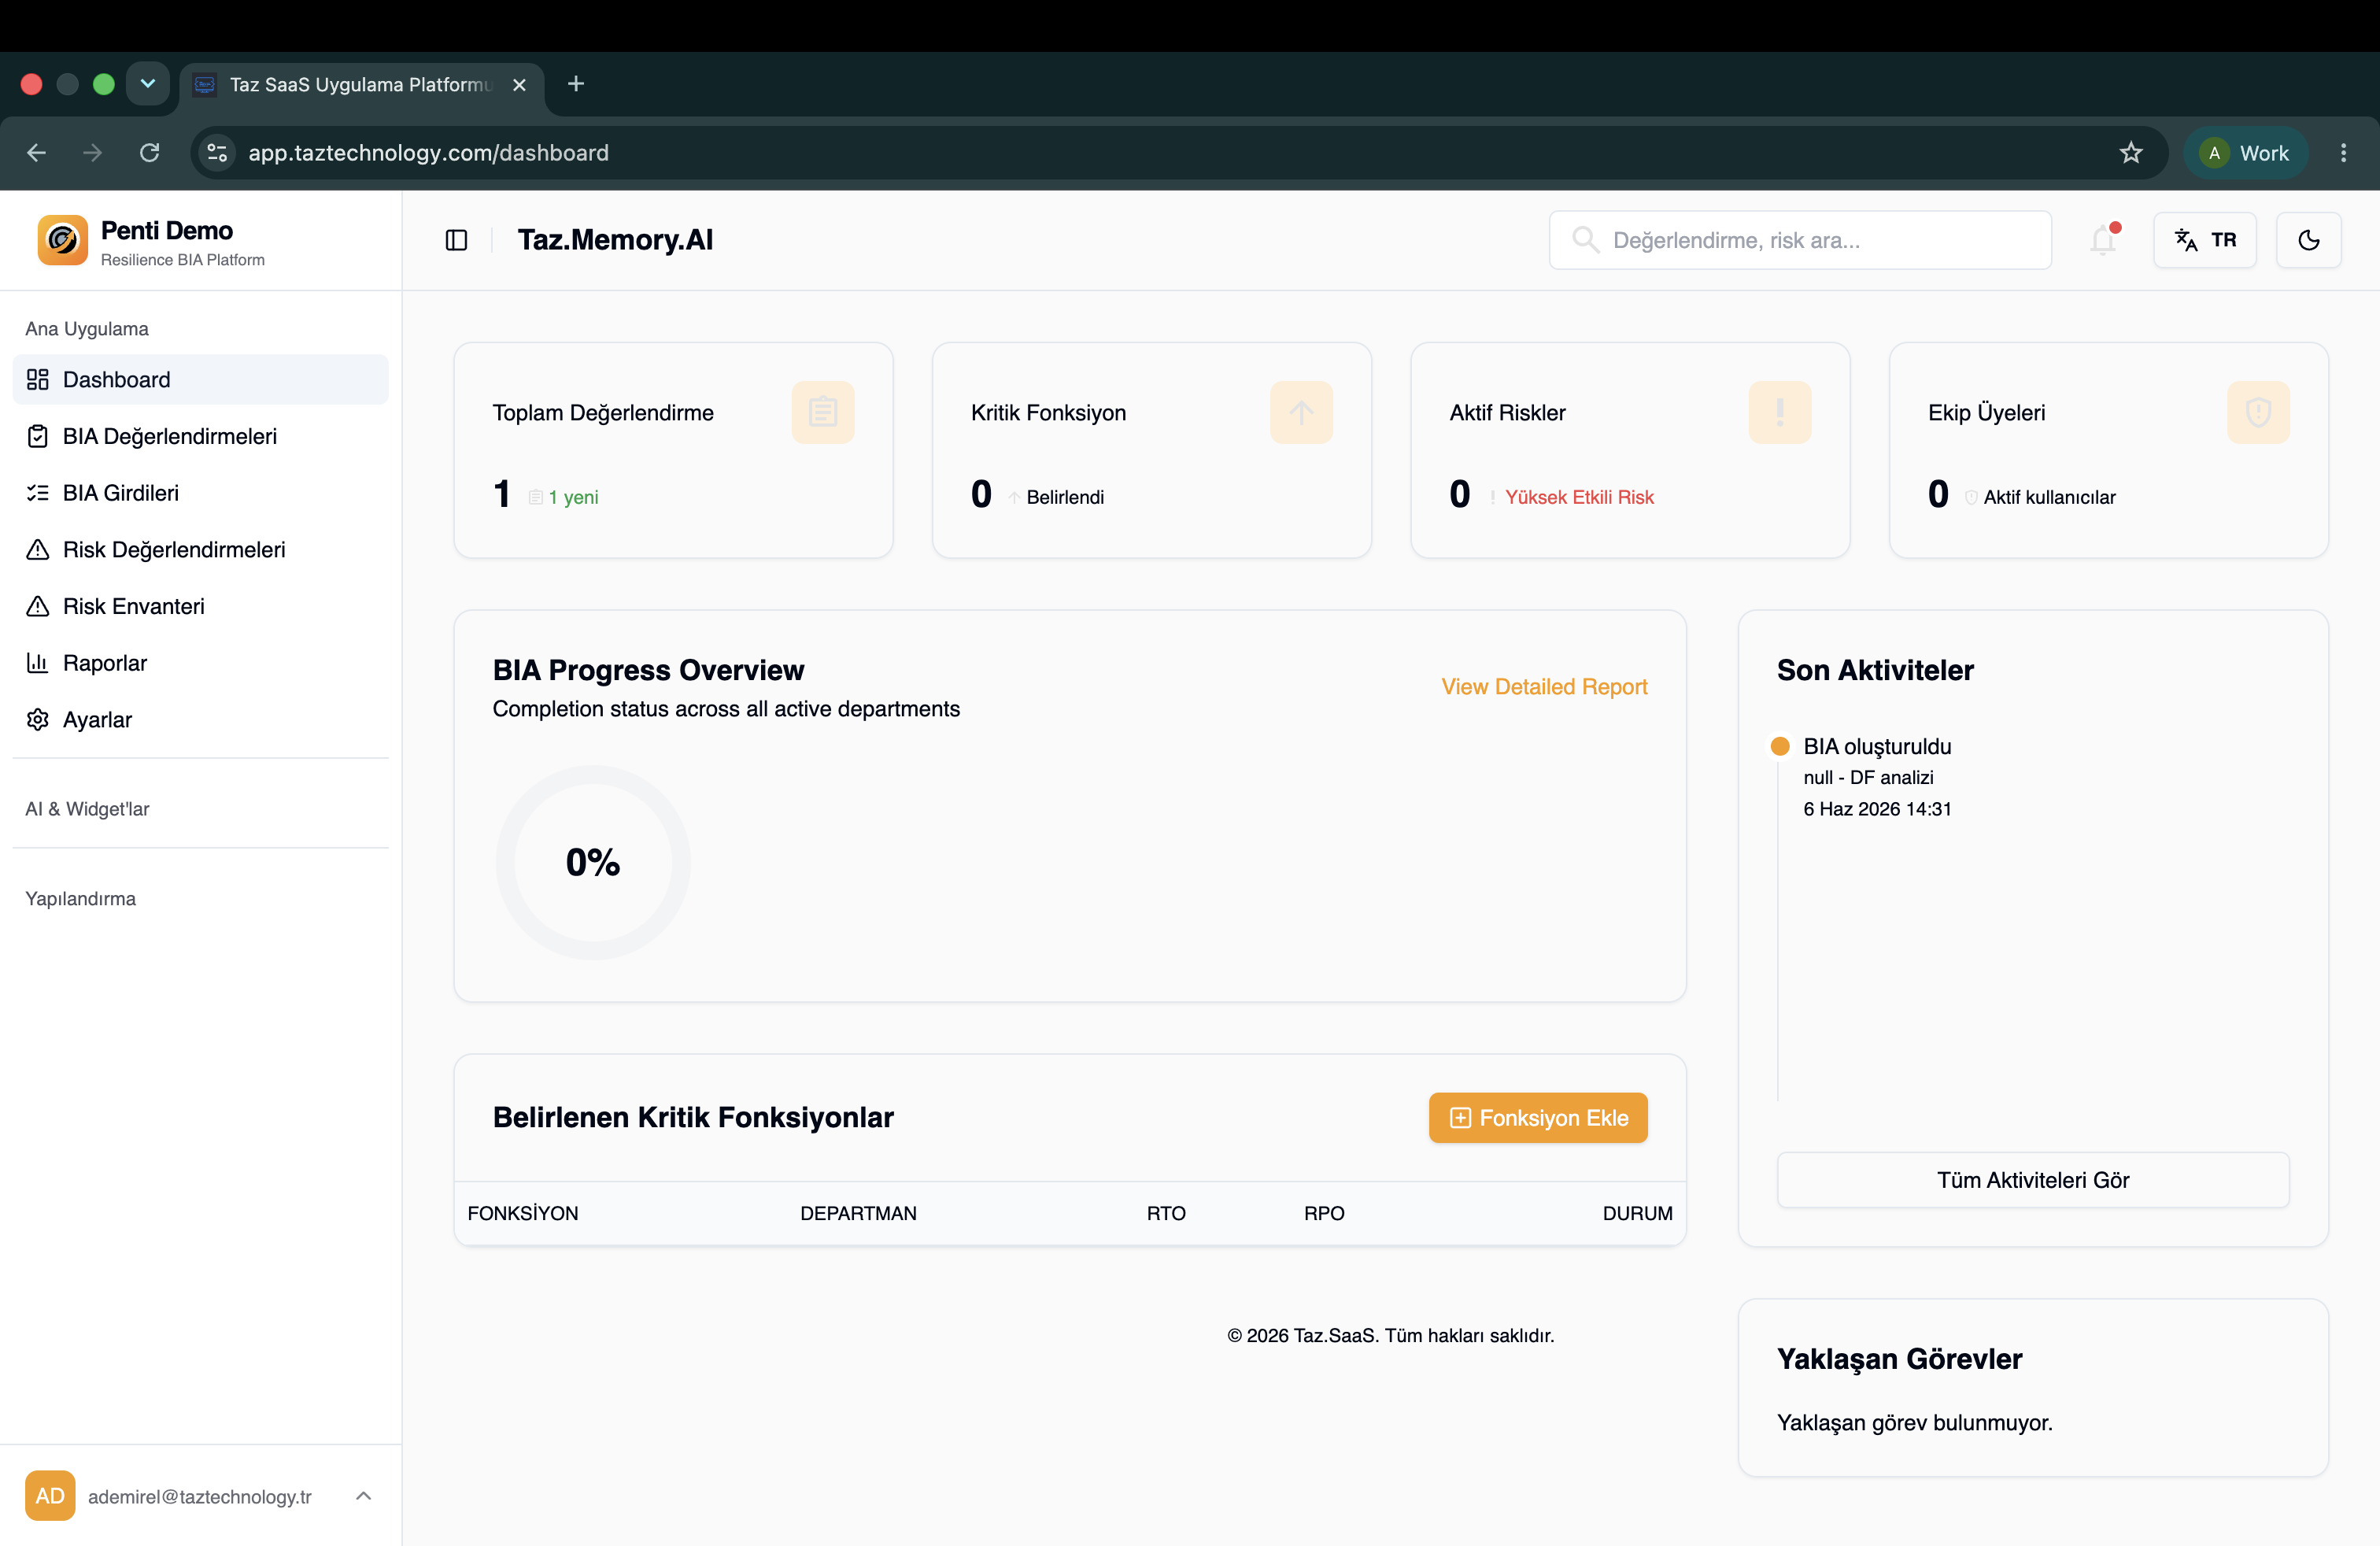Open View Detailed Report link
The image size is (2380, 1546).
tap(1544, 687)
